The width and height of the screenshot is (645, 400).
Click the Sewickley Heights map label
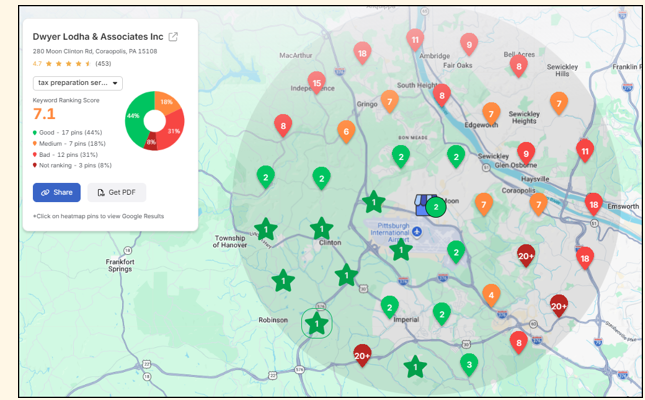(x=524, y=117)
